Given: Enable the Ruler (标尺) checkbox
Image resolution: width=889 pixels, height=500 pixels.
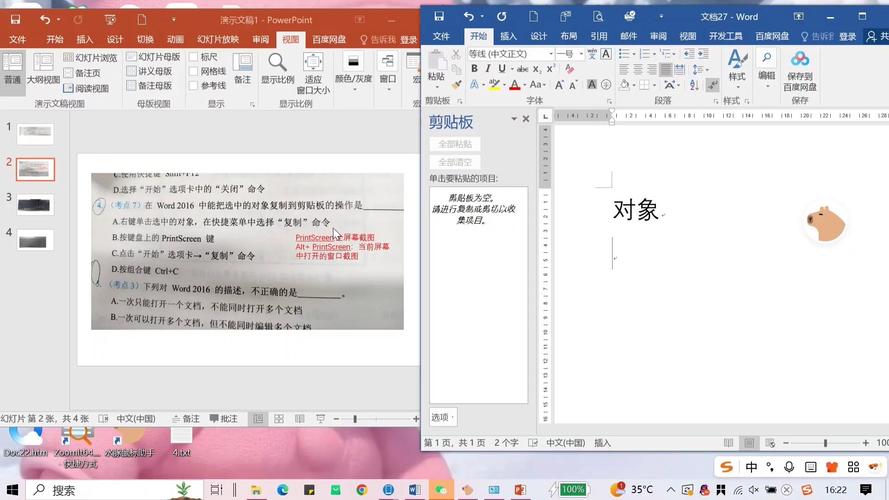Looking at the screenshot, I should [195, 58].
